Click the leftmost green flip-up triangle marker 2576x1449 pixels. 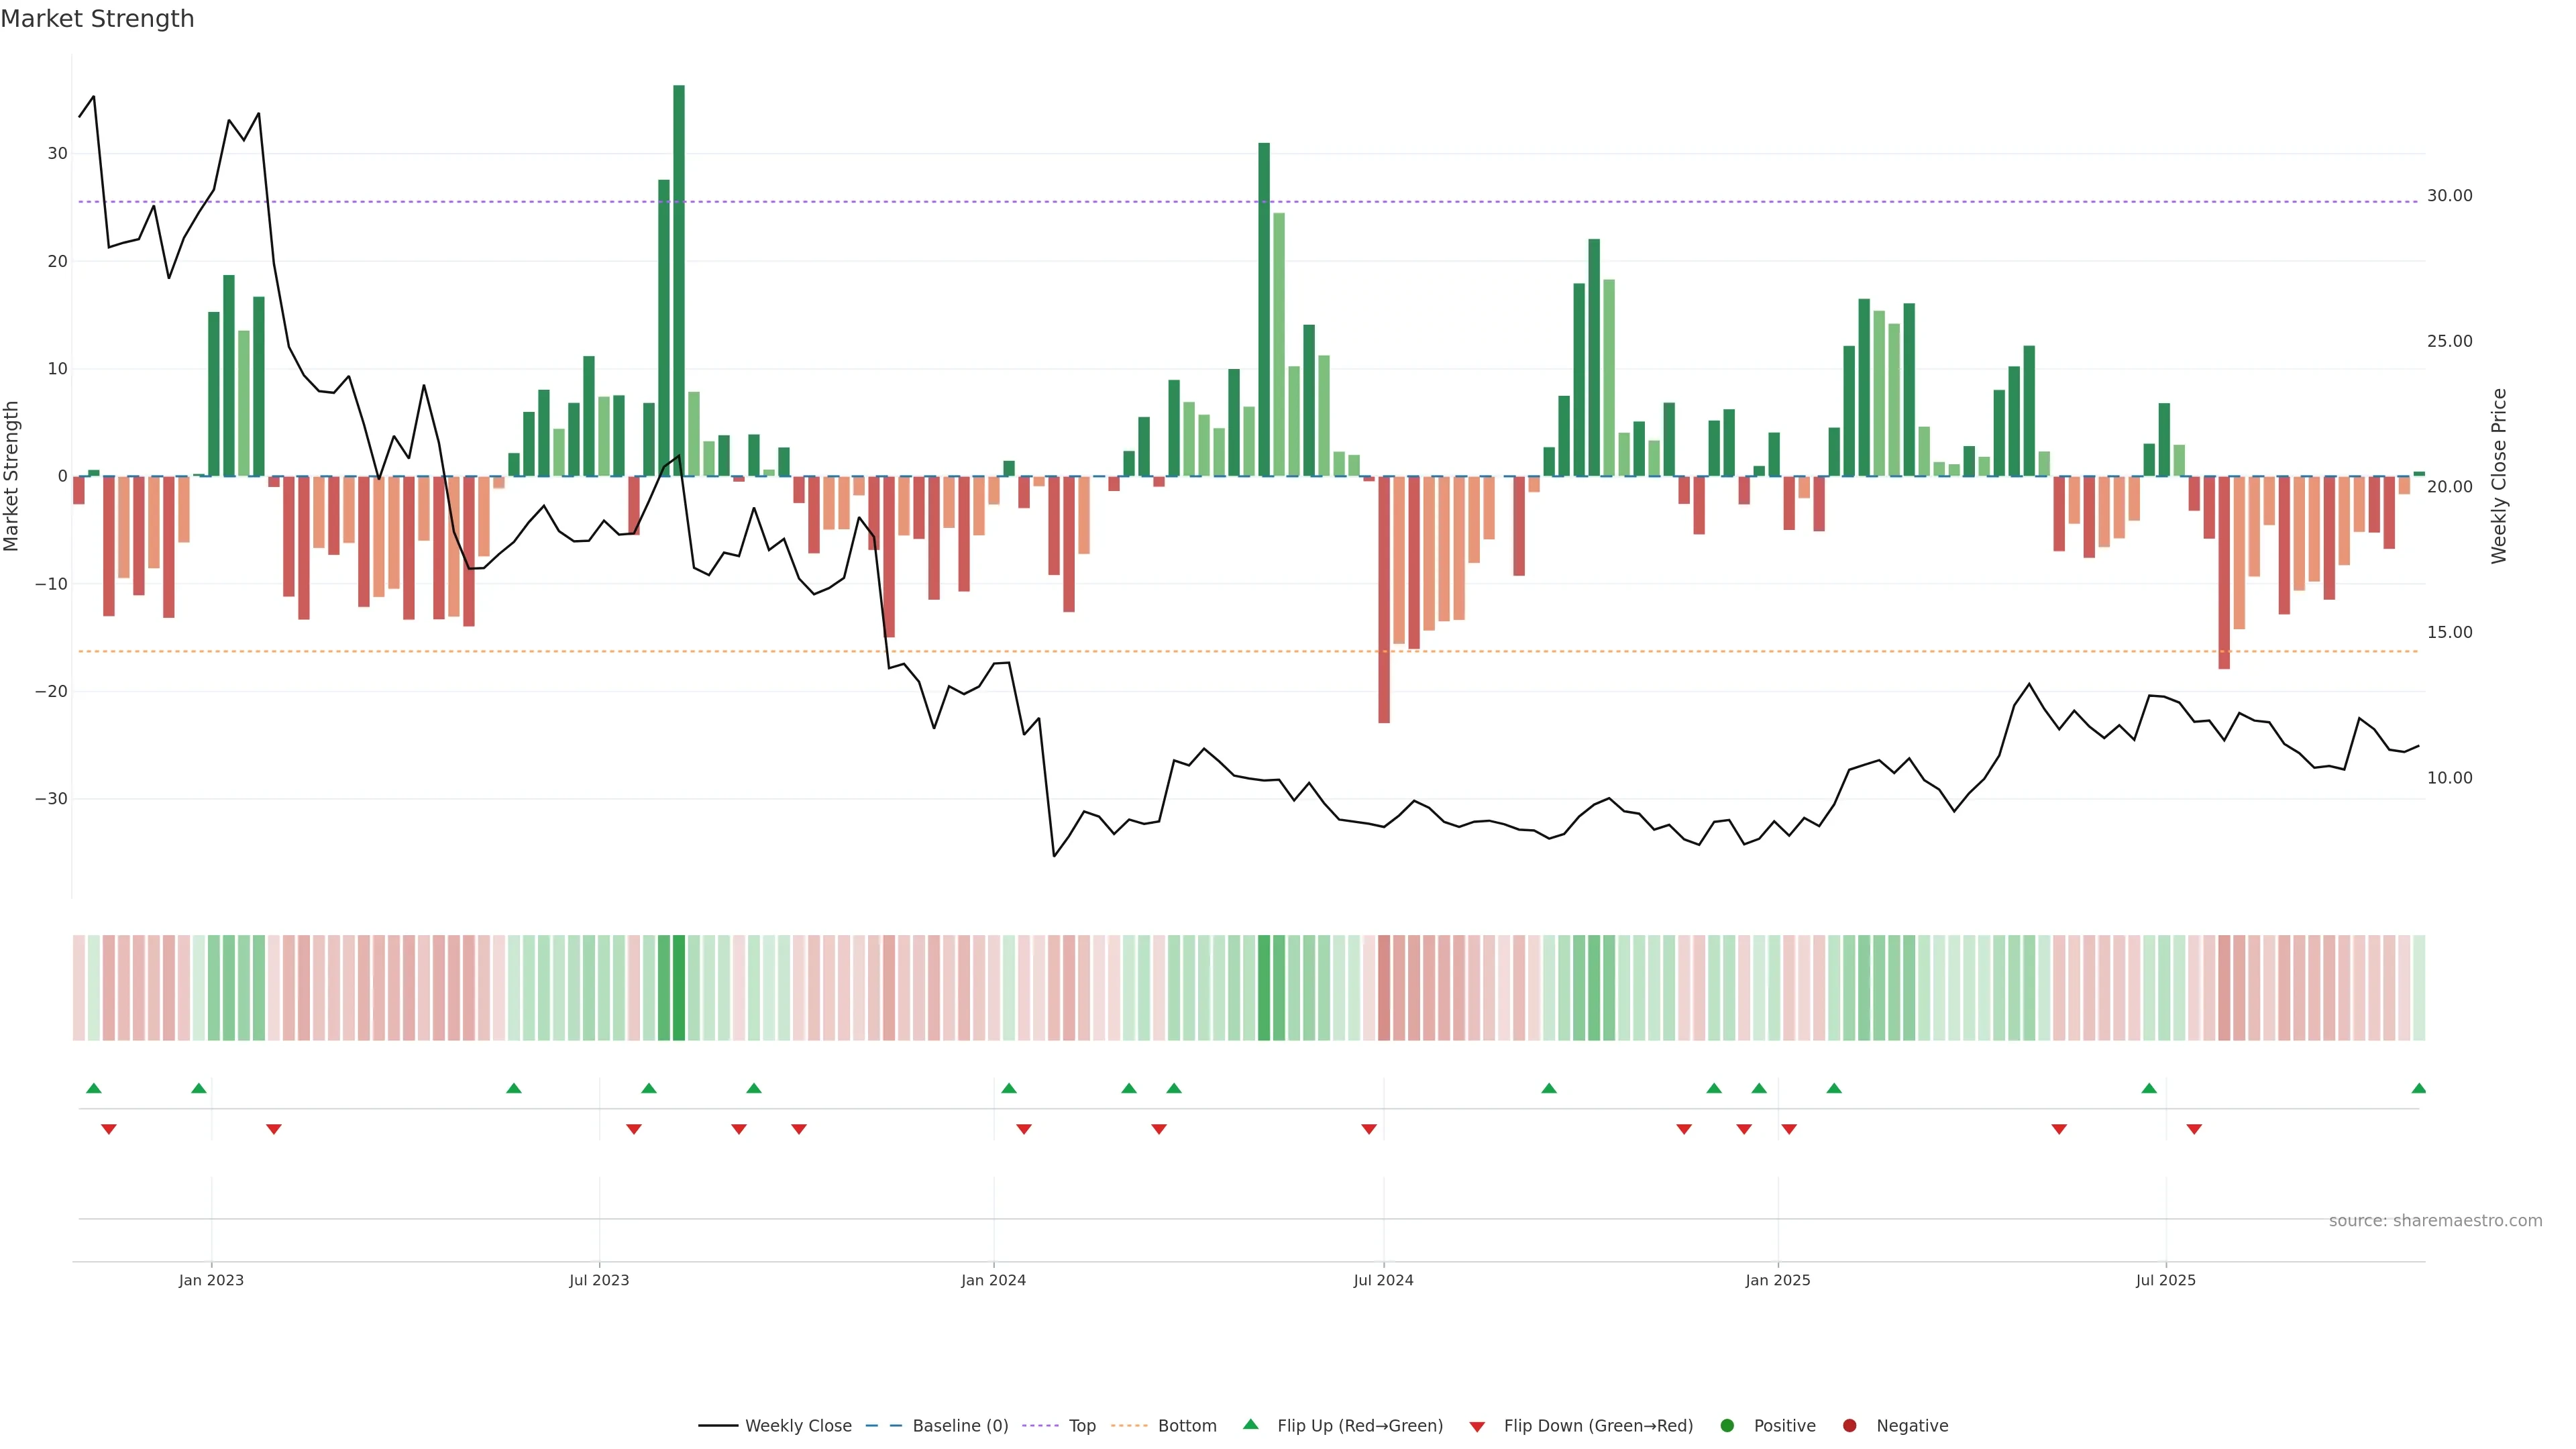[94, 1088]
